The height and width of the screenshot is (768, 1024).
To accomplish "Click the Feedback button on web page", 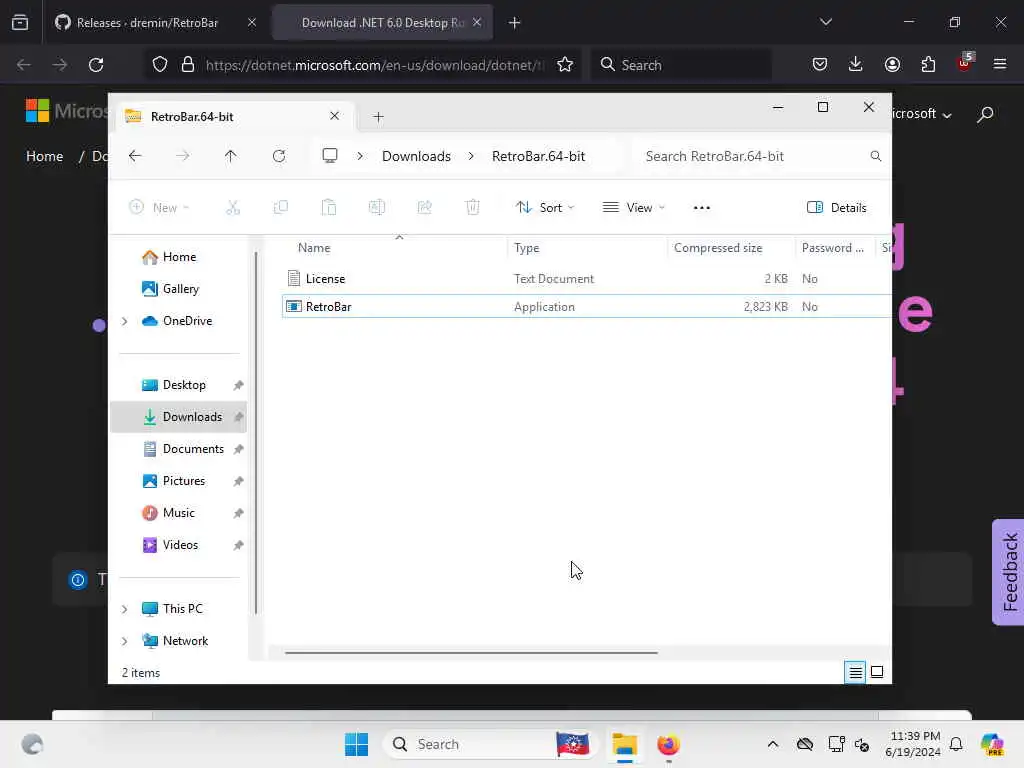I will 1008,572.
